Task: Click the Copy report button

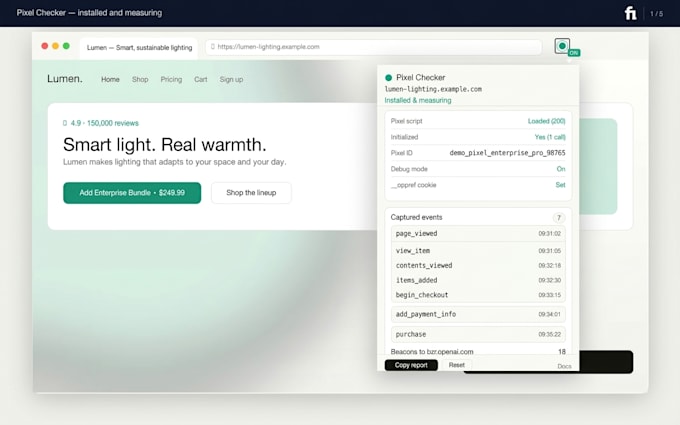Action: pyautogui.click(x=411, y=365)
